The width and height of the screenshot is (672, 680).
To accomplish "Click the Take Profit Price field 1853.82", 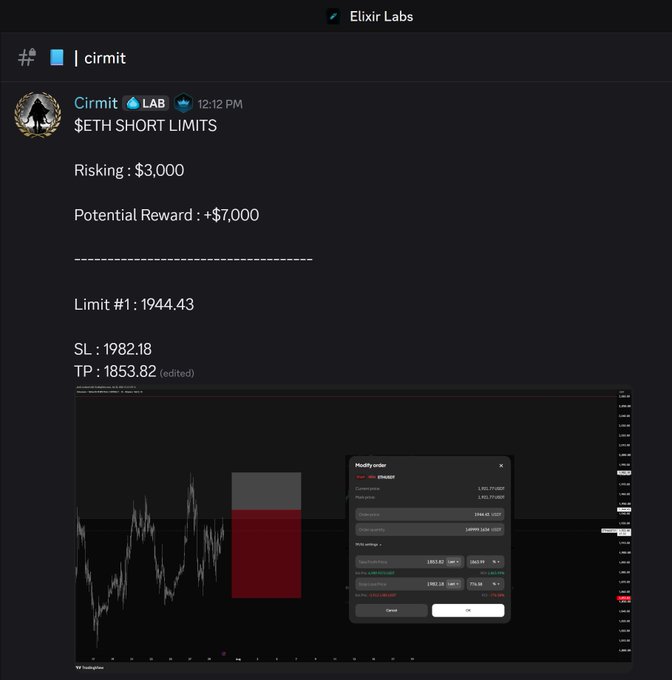I will click(x=410, y=562).
